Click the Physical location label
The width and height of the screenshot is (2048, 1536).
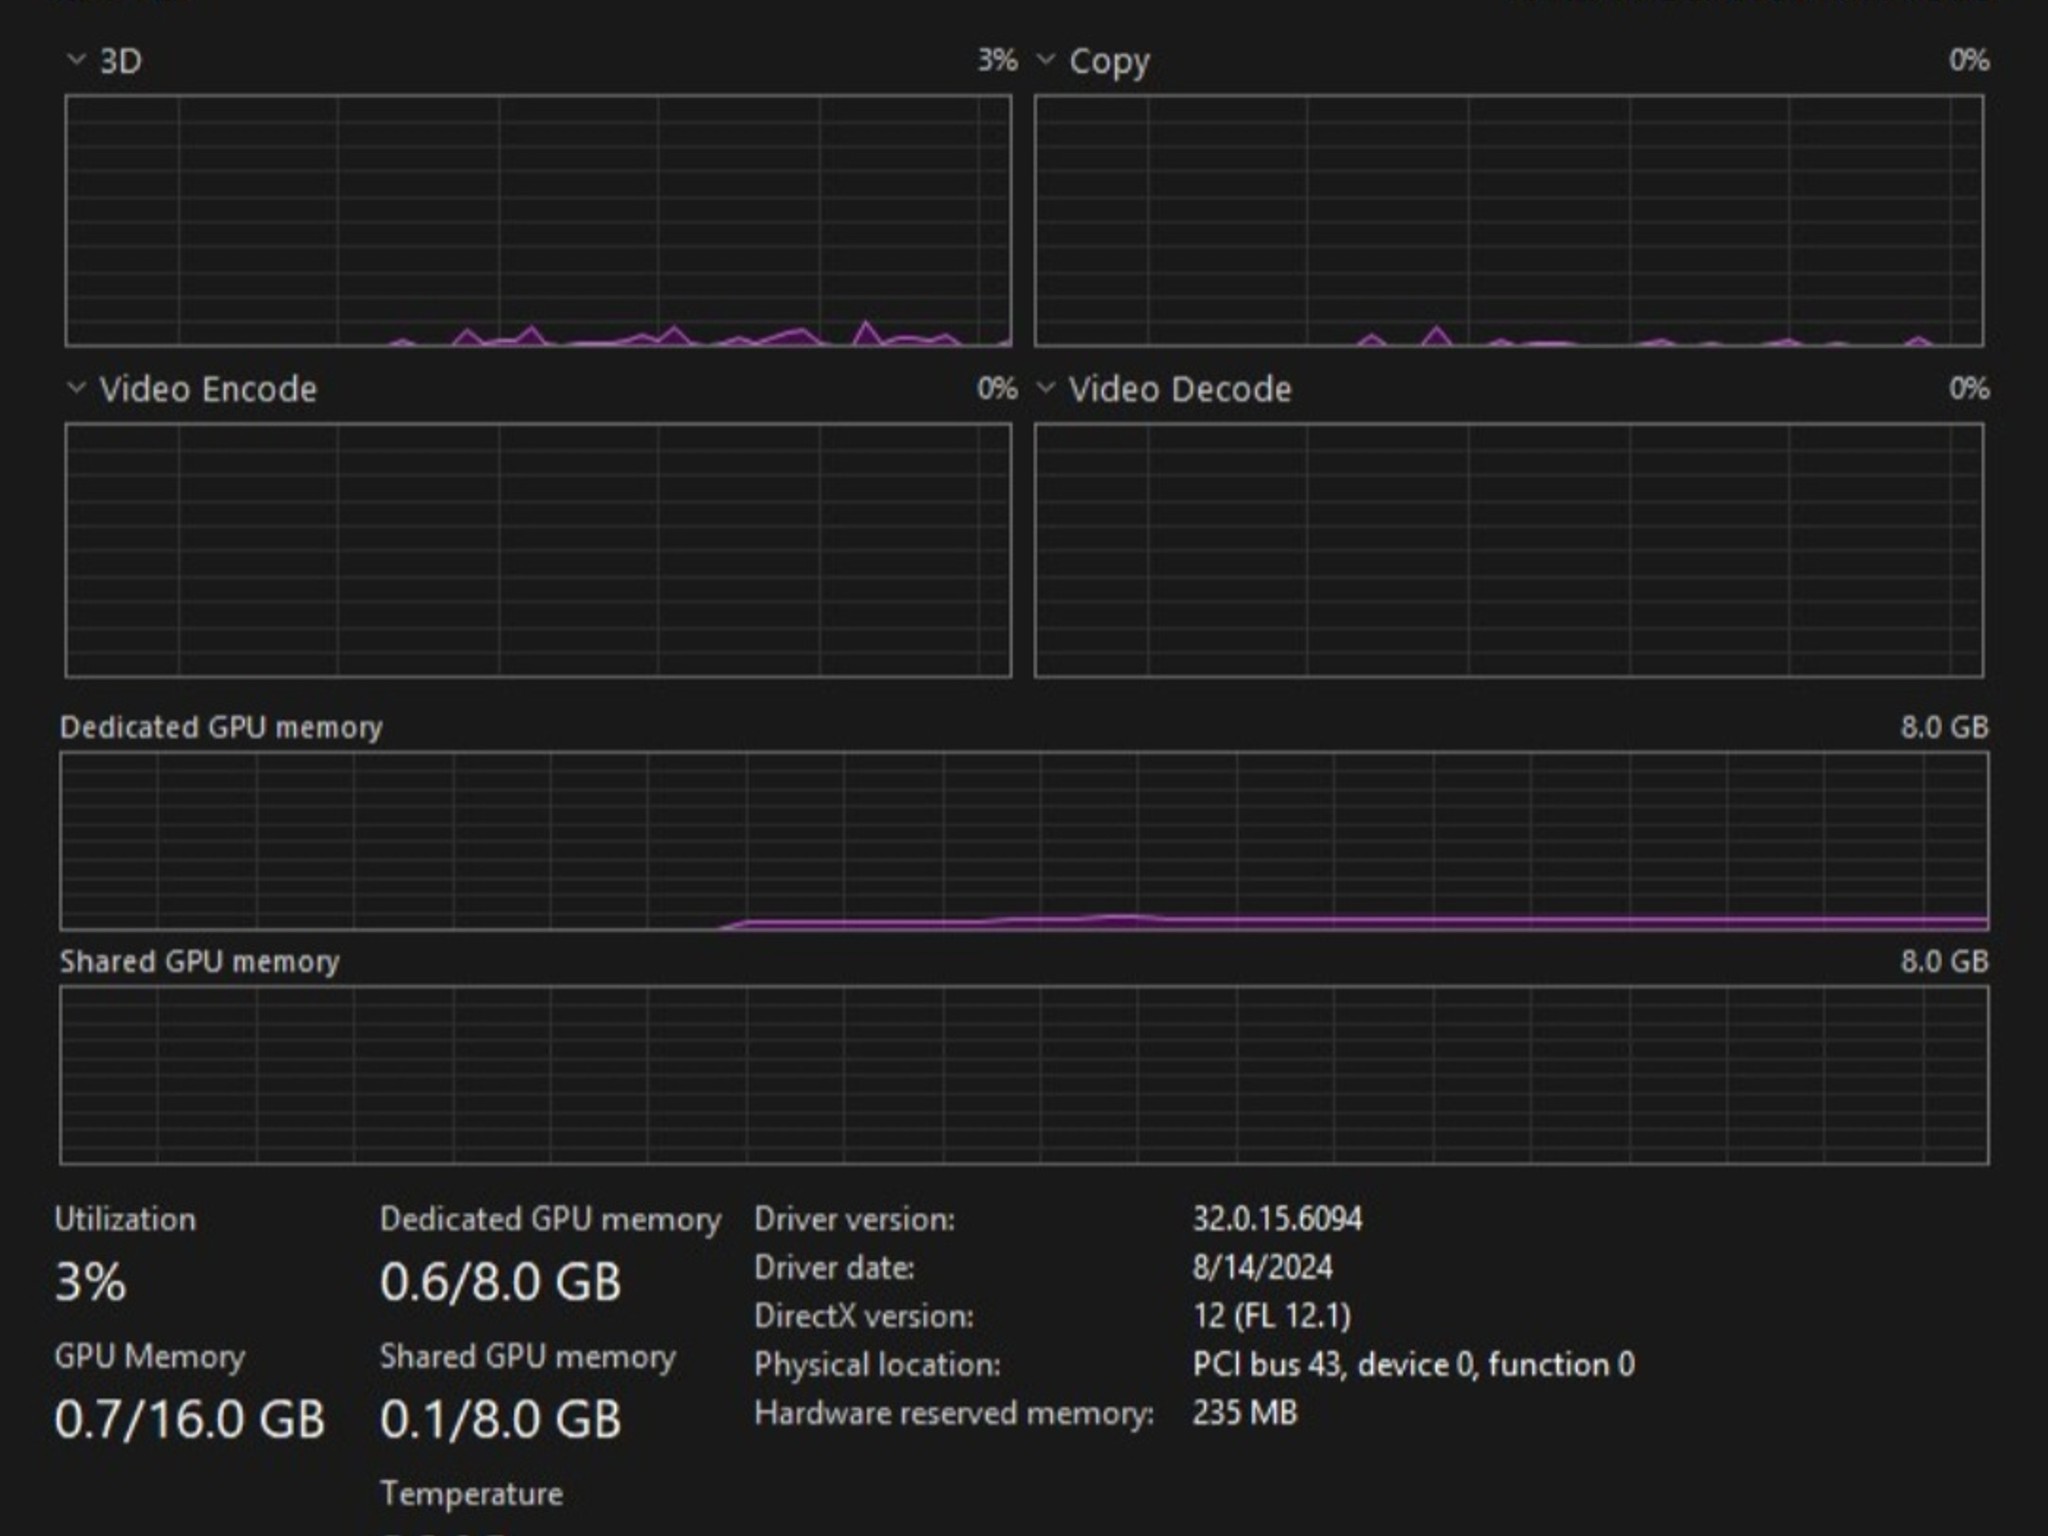[x=877, y=1365]
